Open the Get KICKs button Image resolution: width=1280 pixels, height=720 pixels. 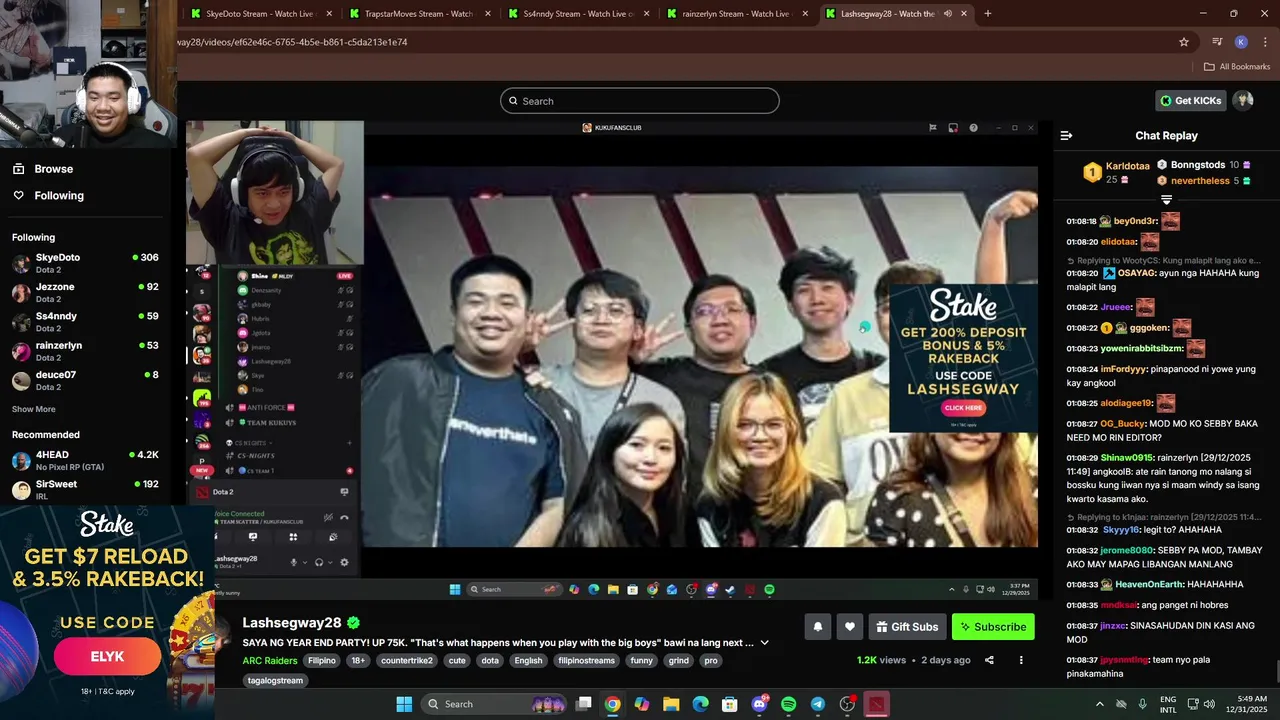[x=1190, y=101]
